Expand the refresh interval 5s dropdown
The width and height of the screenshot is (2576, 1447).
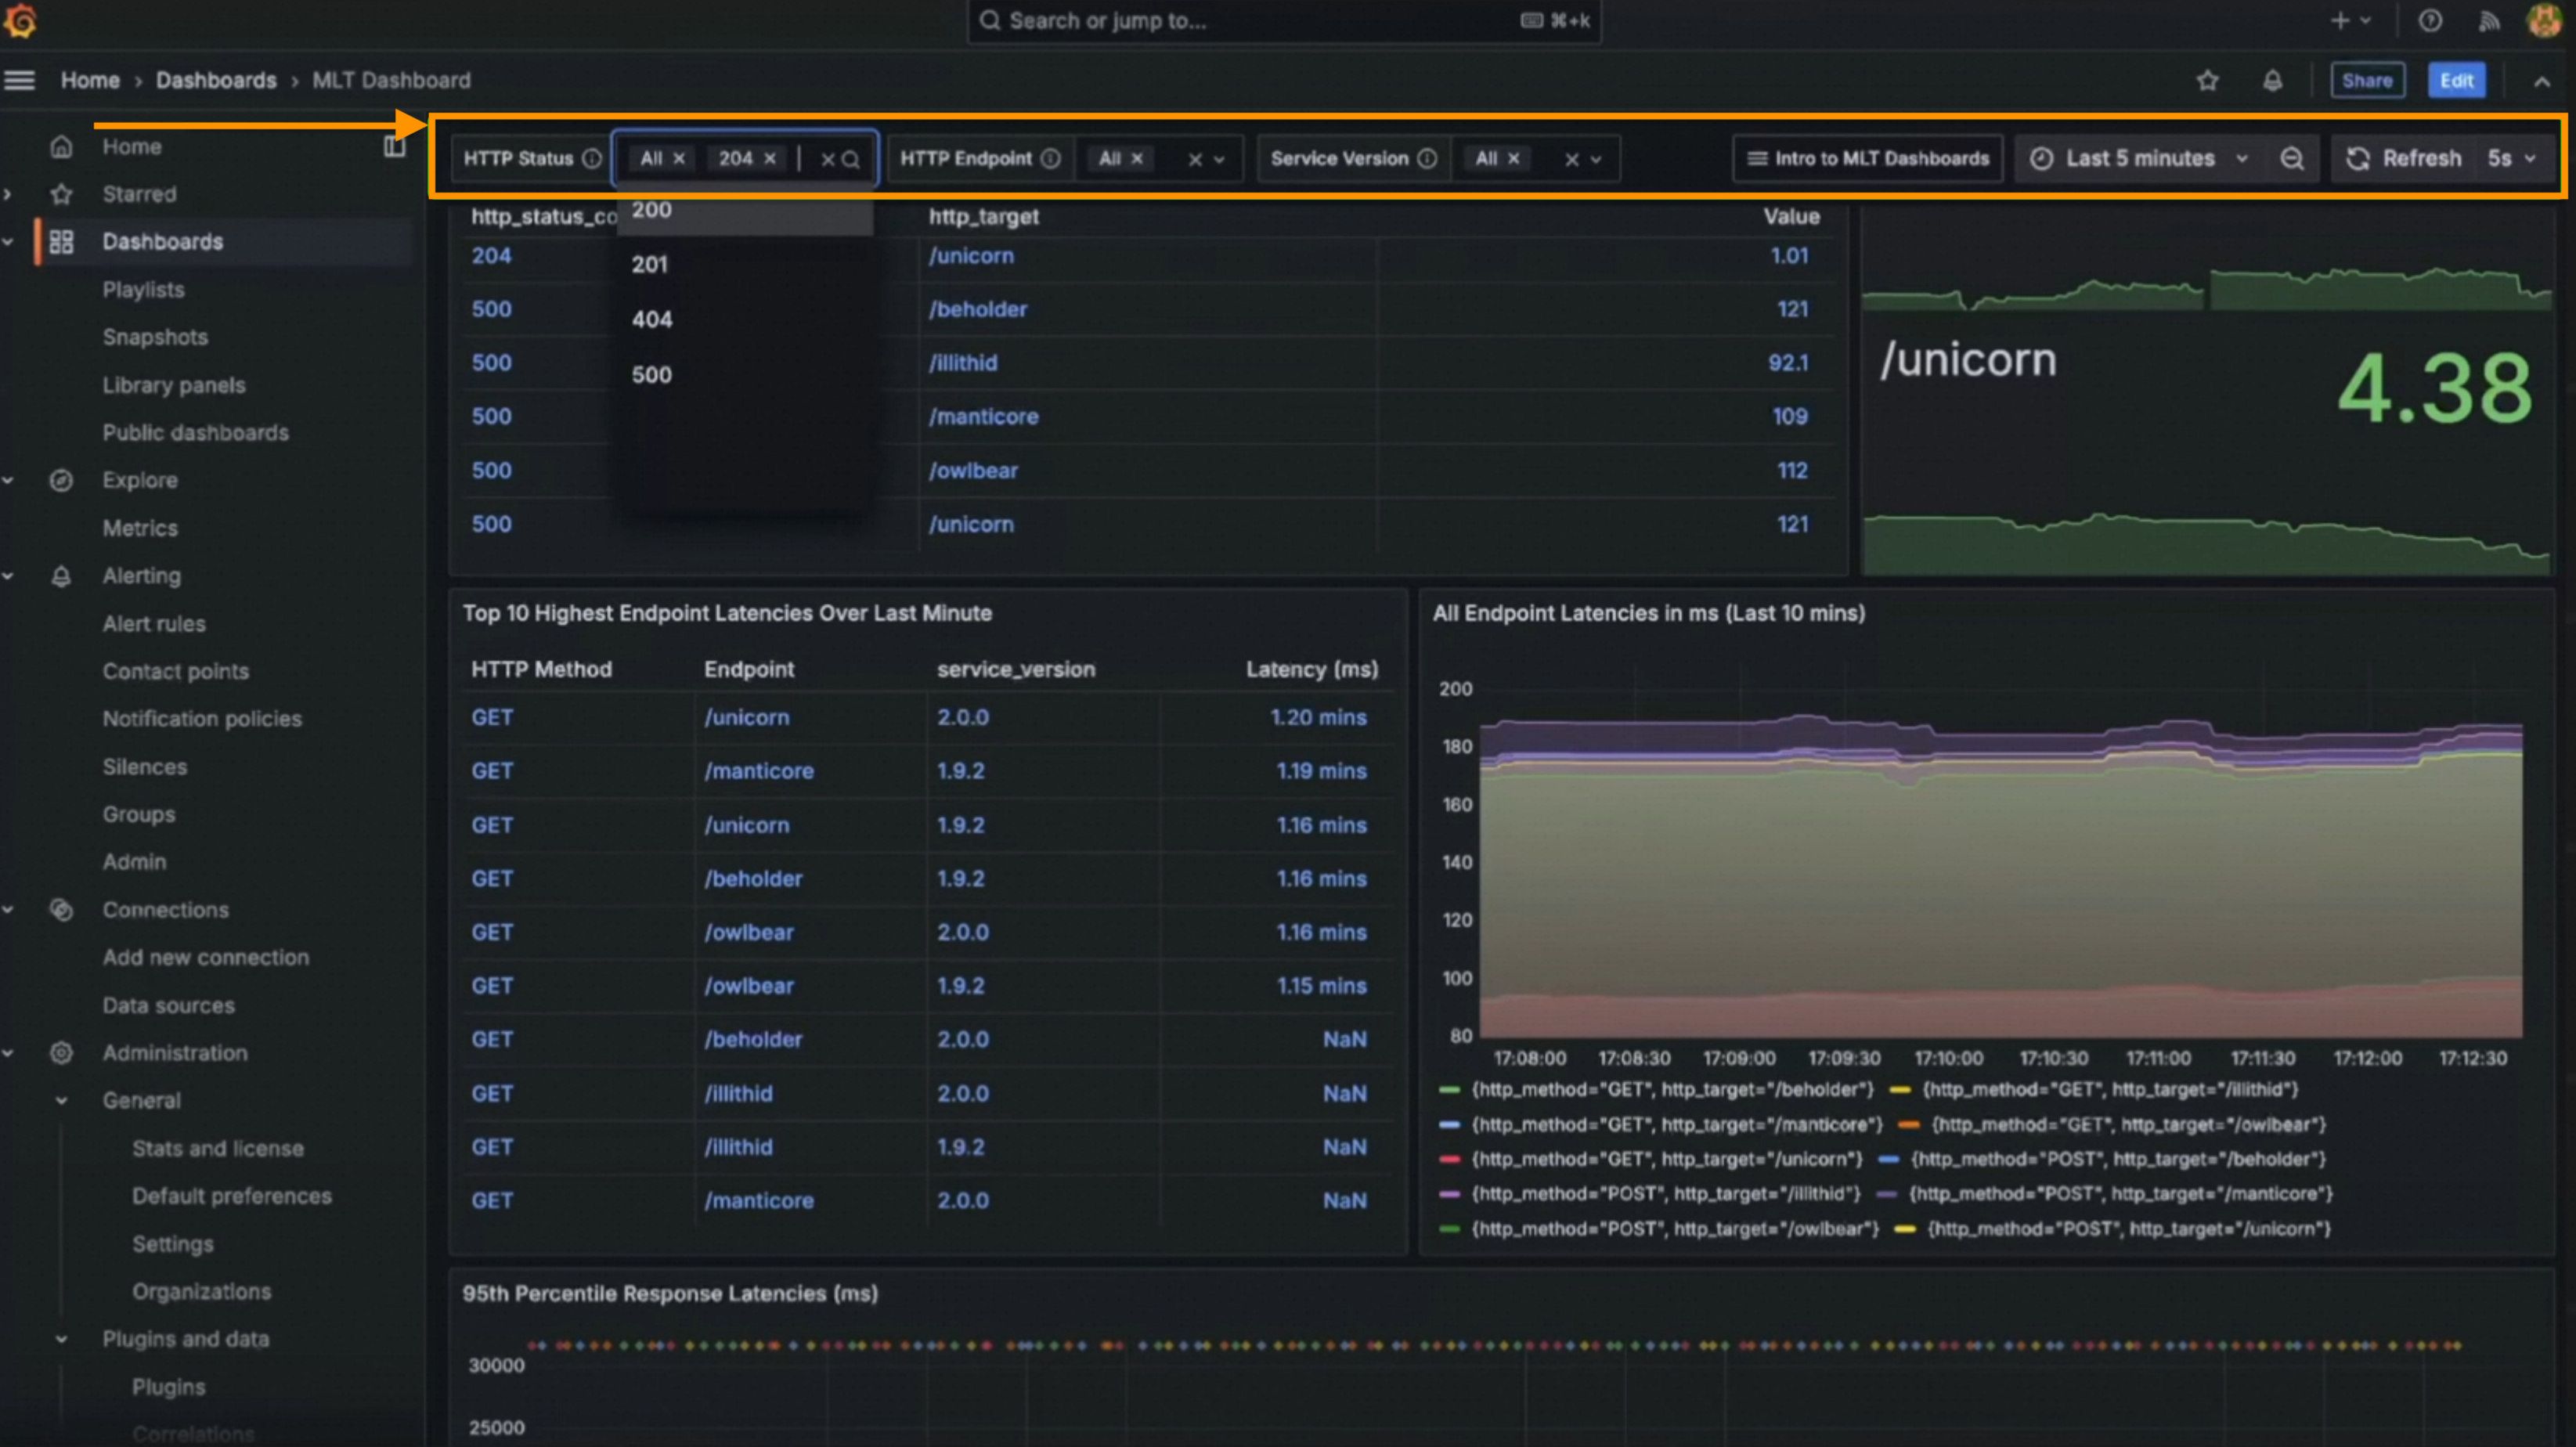(2512, 159)
